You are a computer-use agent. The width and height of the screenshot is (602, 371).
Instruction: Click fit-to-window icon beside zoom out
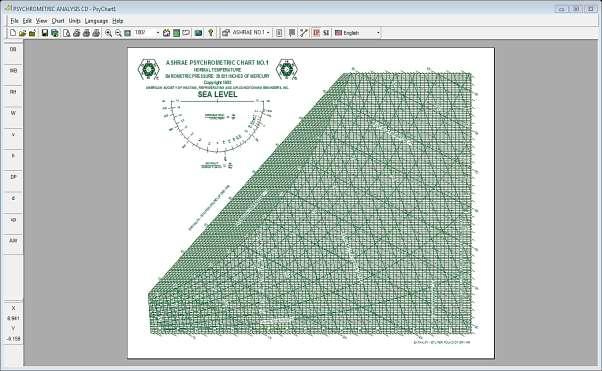(128, 33)
